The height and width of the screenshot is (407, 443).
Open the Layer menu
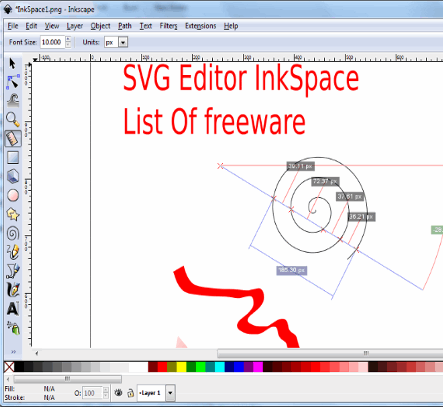pos(75,26)
